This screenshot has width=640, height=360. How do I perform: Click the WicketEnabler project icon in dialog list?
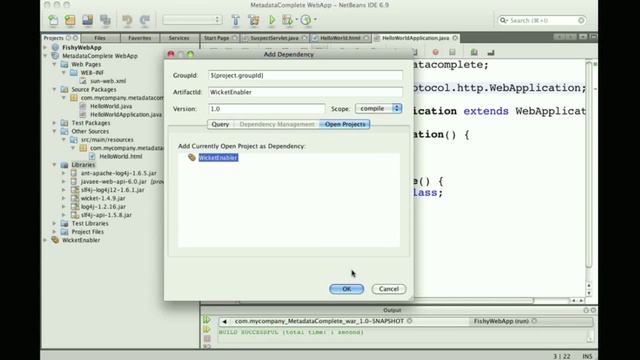click(x=192, y=158)
